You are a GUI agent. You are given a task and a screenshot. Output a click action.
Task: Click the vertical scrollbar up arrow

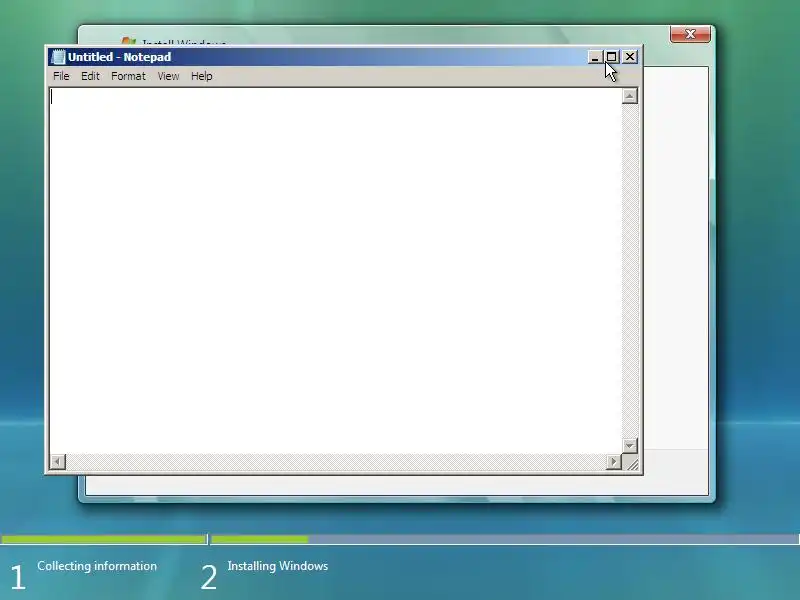630,96
